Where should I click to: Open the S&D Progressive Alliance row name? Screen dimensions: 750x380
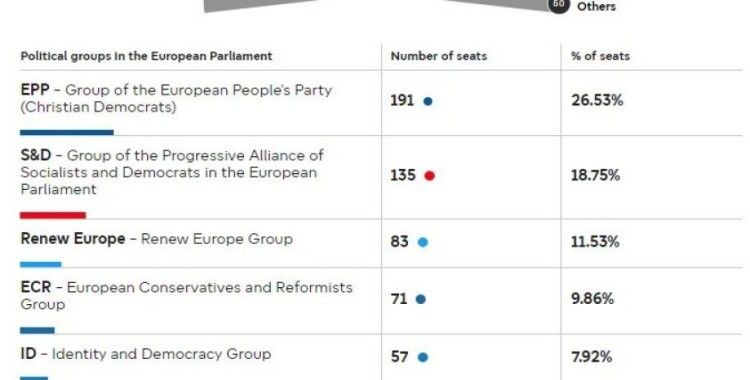pos(172,172)
